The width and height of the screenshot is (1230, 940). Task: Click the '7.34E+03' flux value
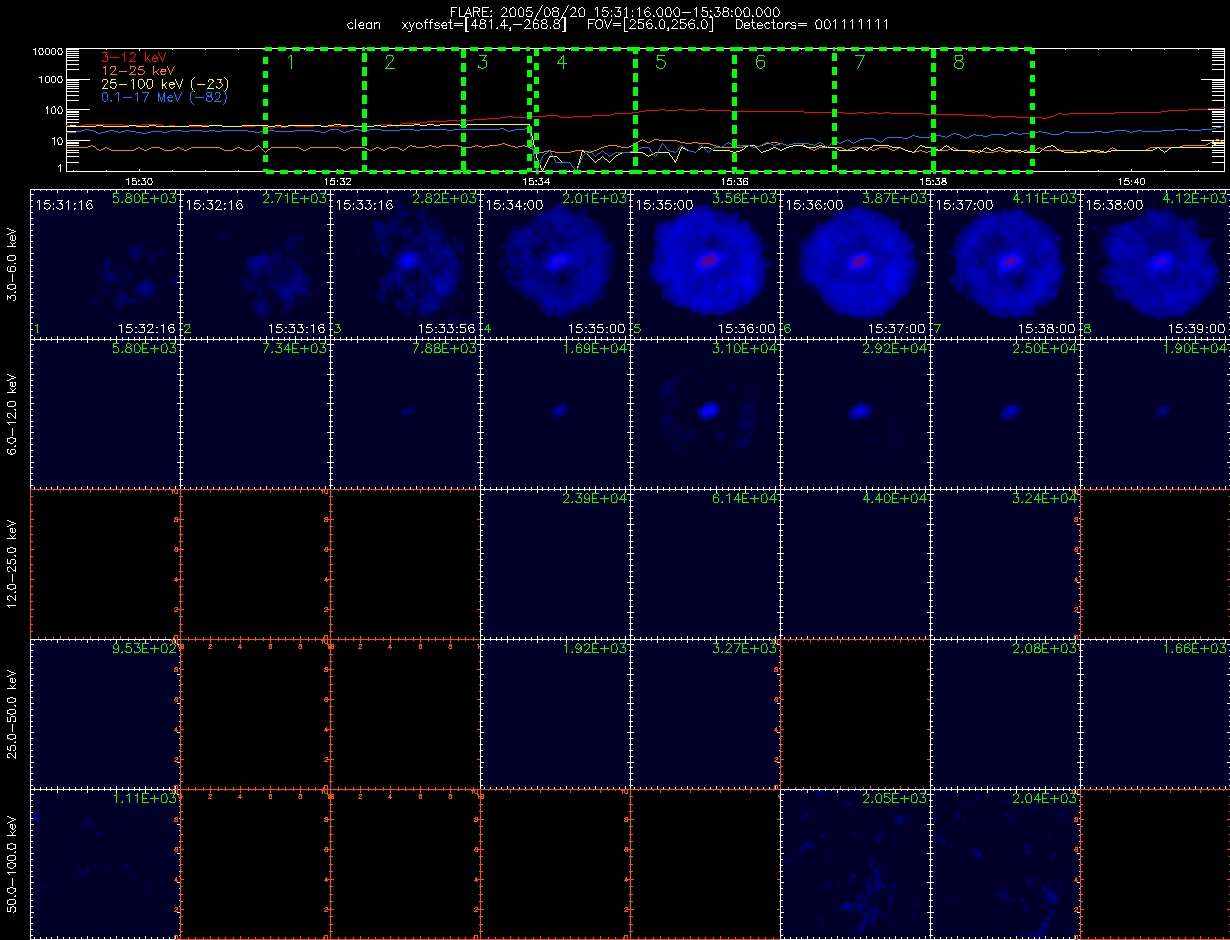pyautogui.click(x=295, y=349)
